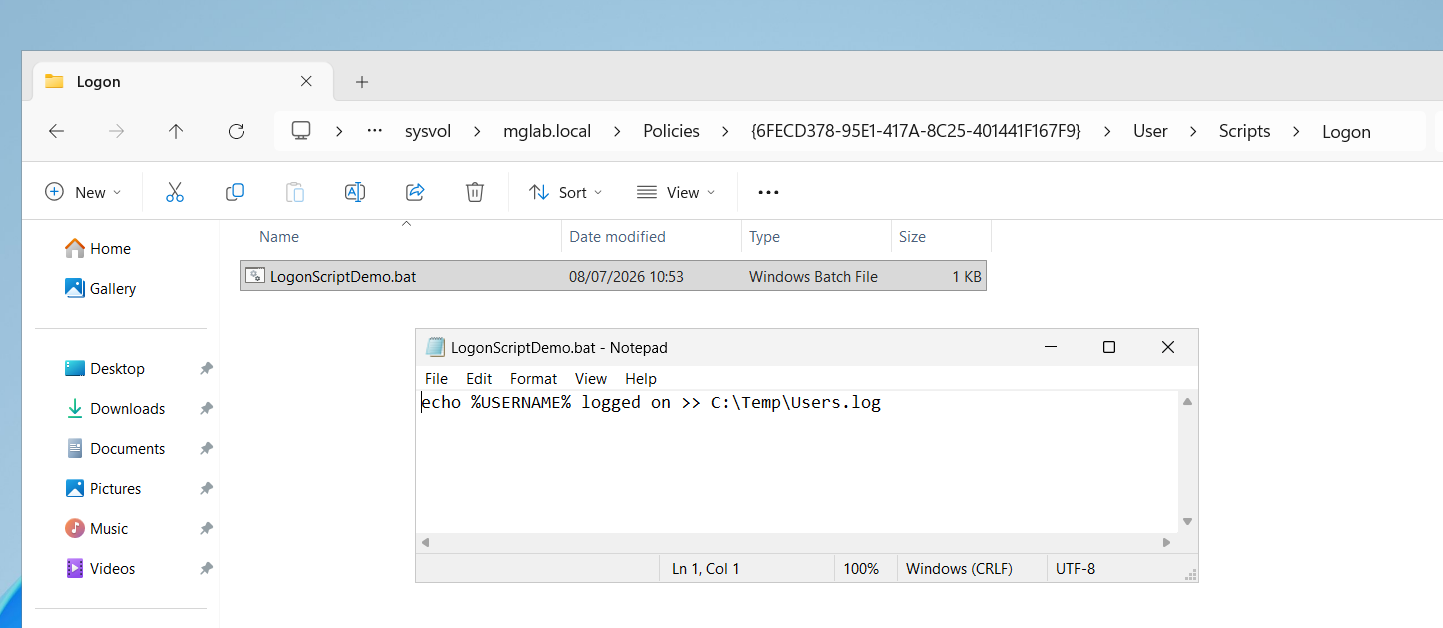Open the Sort dropdown
This screenshot has height=628, width=1443.
click(565, 192)
